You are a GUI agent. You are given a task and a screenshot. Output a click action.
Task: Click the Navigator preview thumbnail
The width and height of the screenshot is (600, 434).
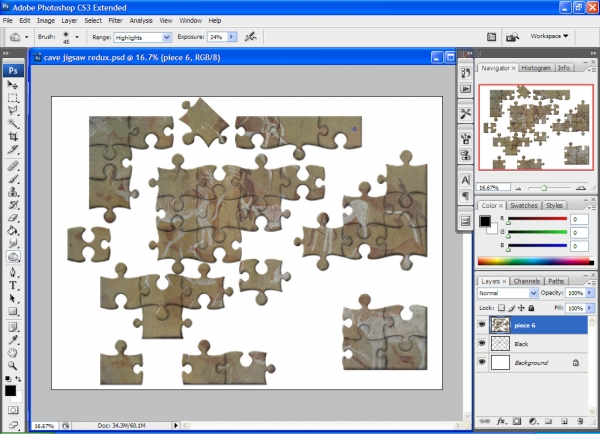536,127
